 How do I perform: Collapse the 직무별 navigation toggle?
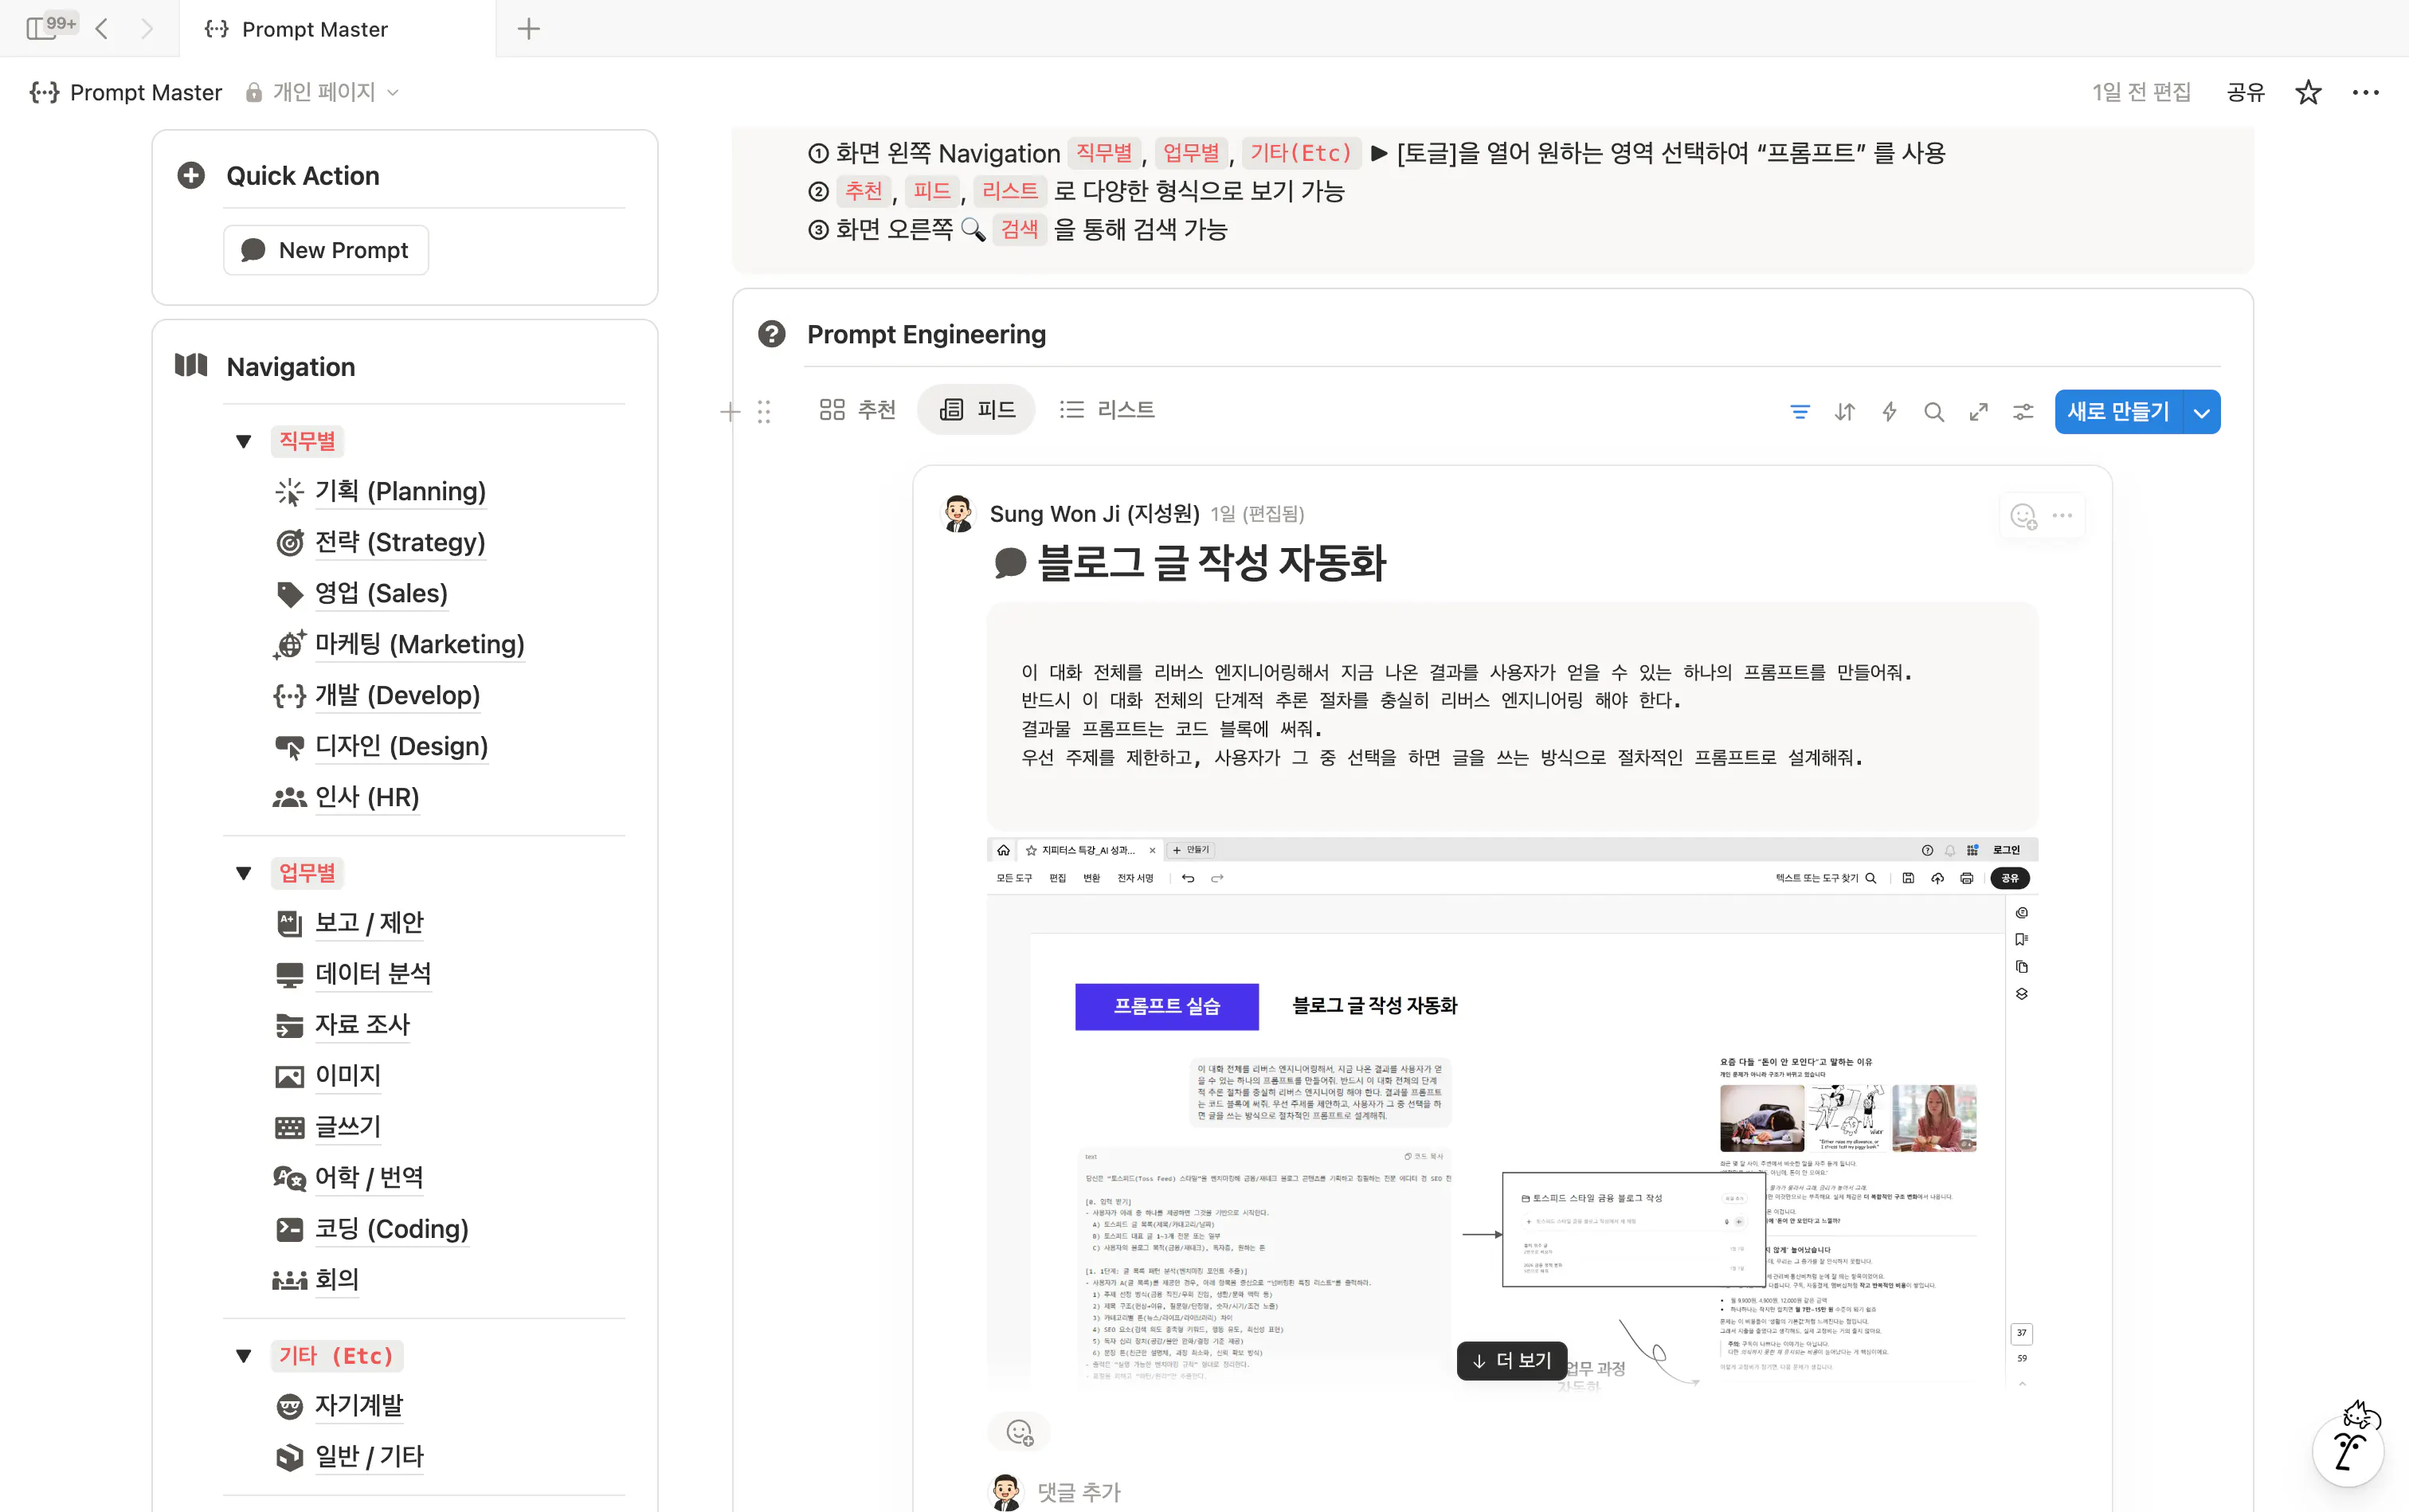pyautogui.click(x=243, y=441)
